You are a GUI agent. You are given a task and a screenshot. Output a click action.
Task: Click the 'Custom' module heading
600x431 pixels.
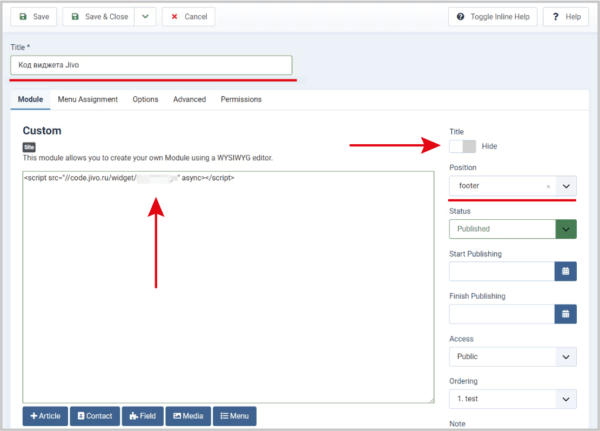[42, 131]
